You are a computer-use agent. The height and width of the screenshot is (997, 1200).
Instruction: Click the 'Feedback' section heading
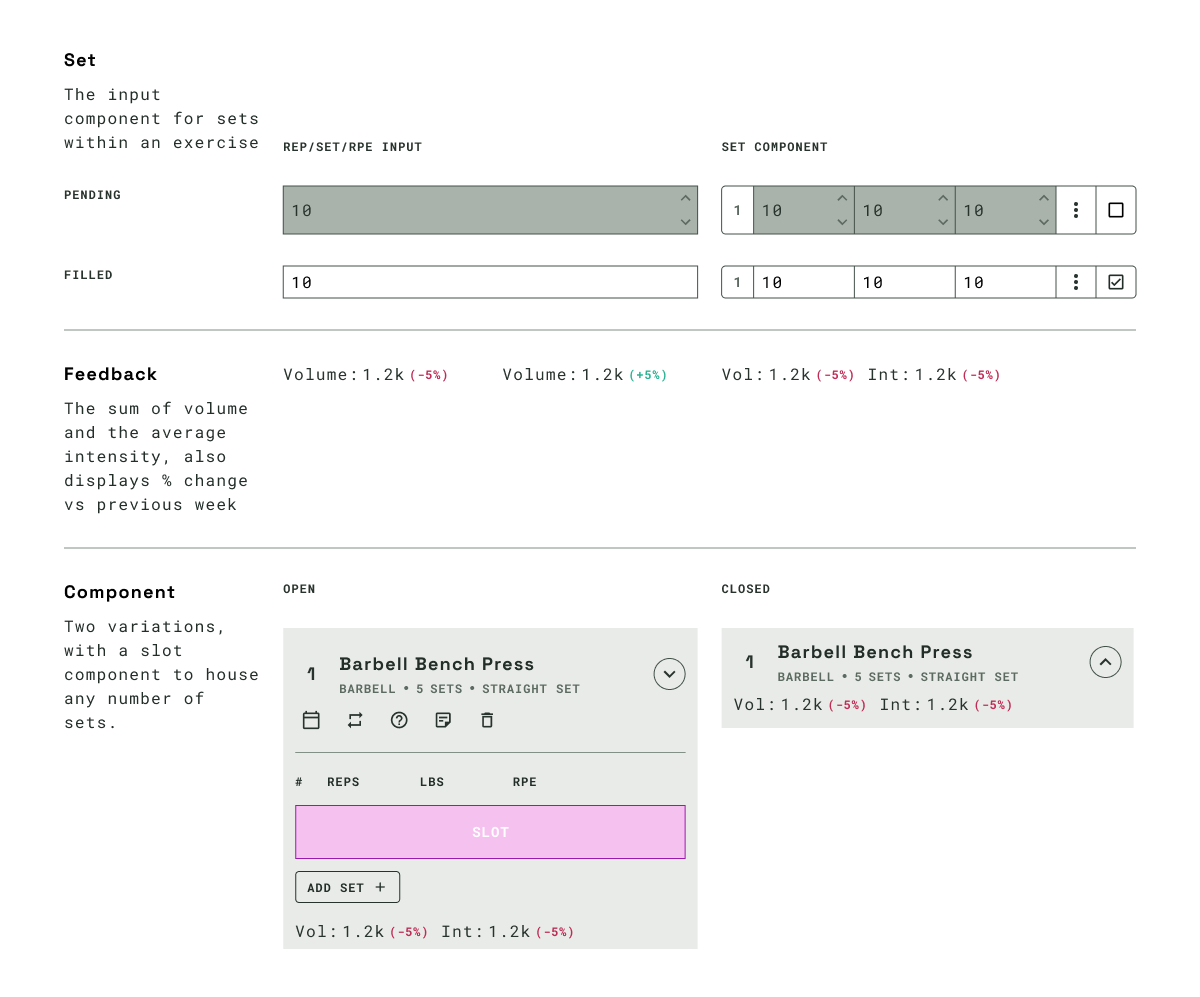tap(111, 374)
